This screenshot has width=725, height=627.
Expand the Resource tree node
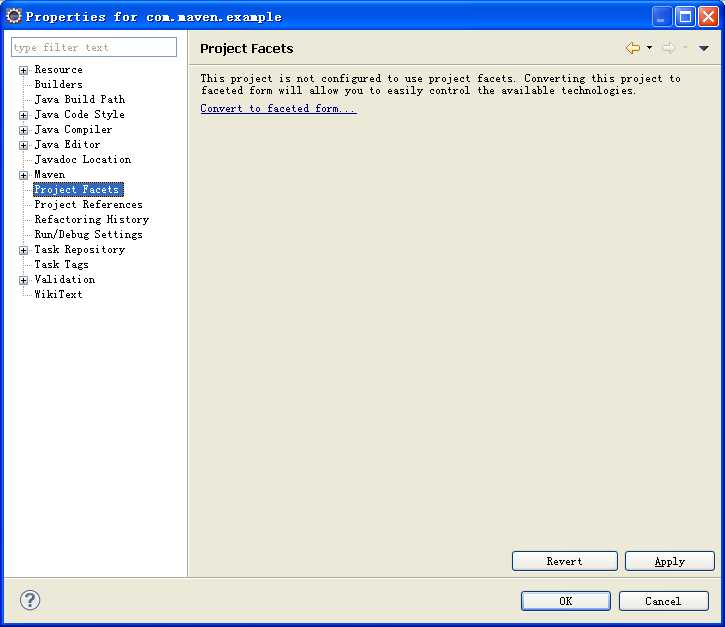23,70
